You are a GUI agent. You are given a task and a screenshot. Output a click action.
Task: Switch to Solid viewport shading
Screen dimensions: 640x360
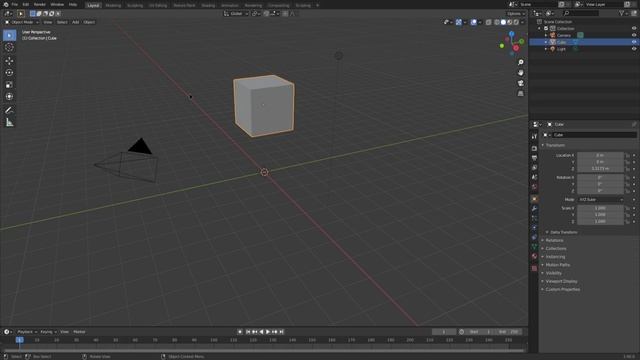tap(503, 22)
